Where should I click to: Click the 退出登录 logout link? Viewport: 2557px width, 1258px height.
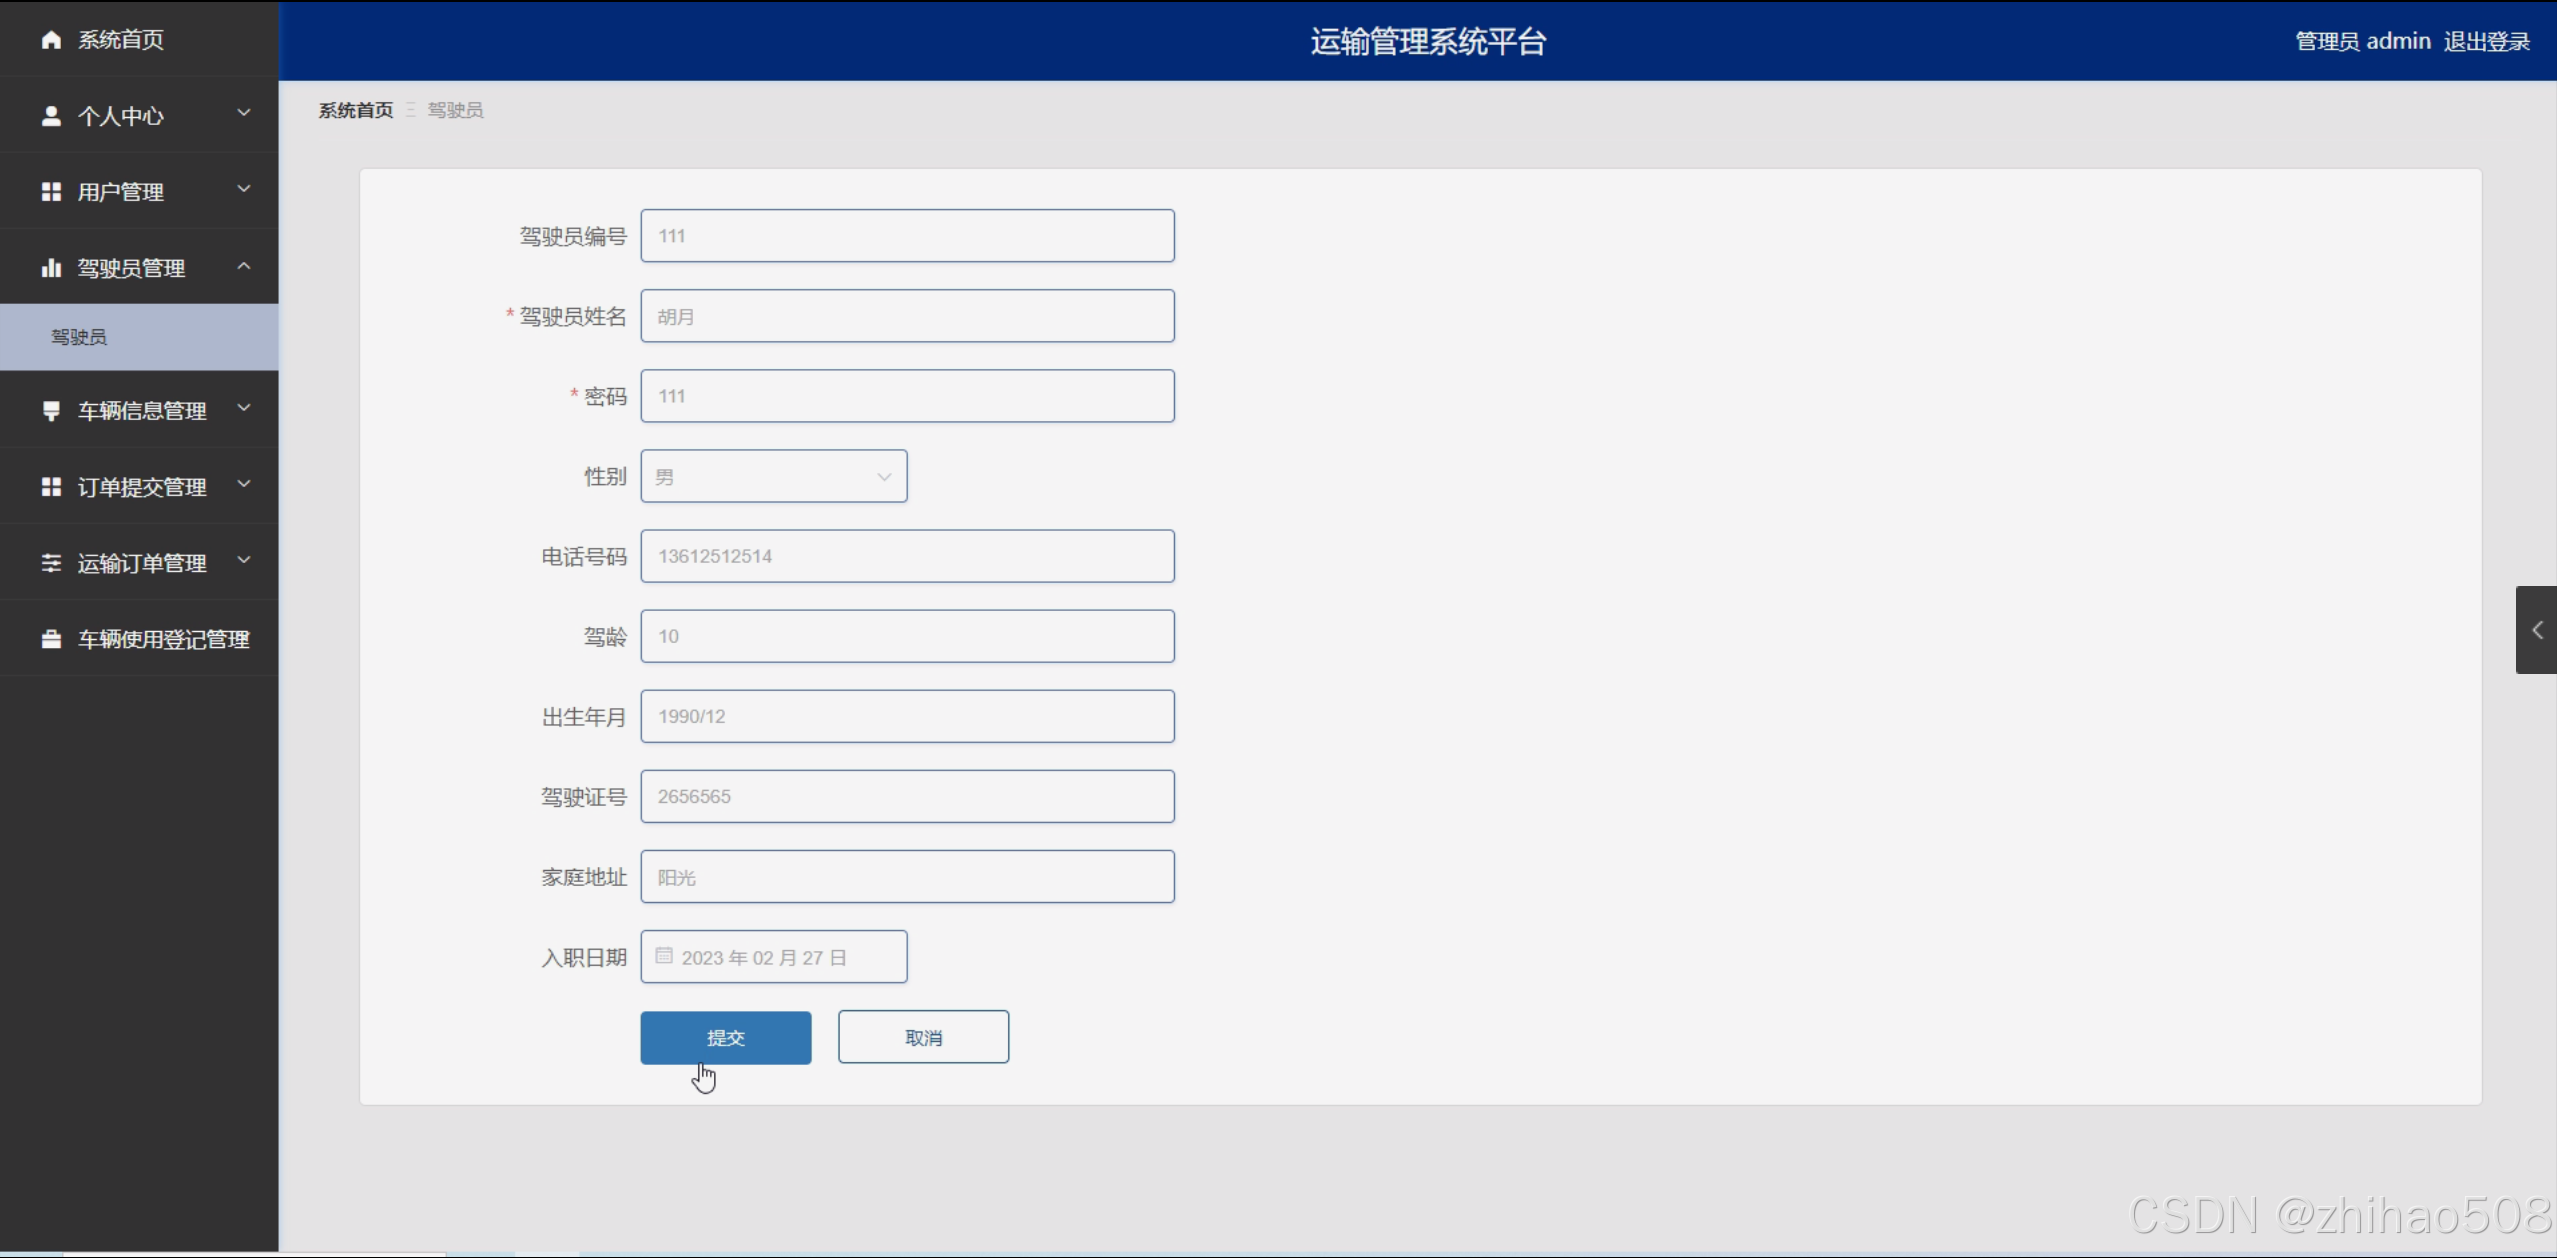click(2486, 41)
